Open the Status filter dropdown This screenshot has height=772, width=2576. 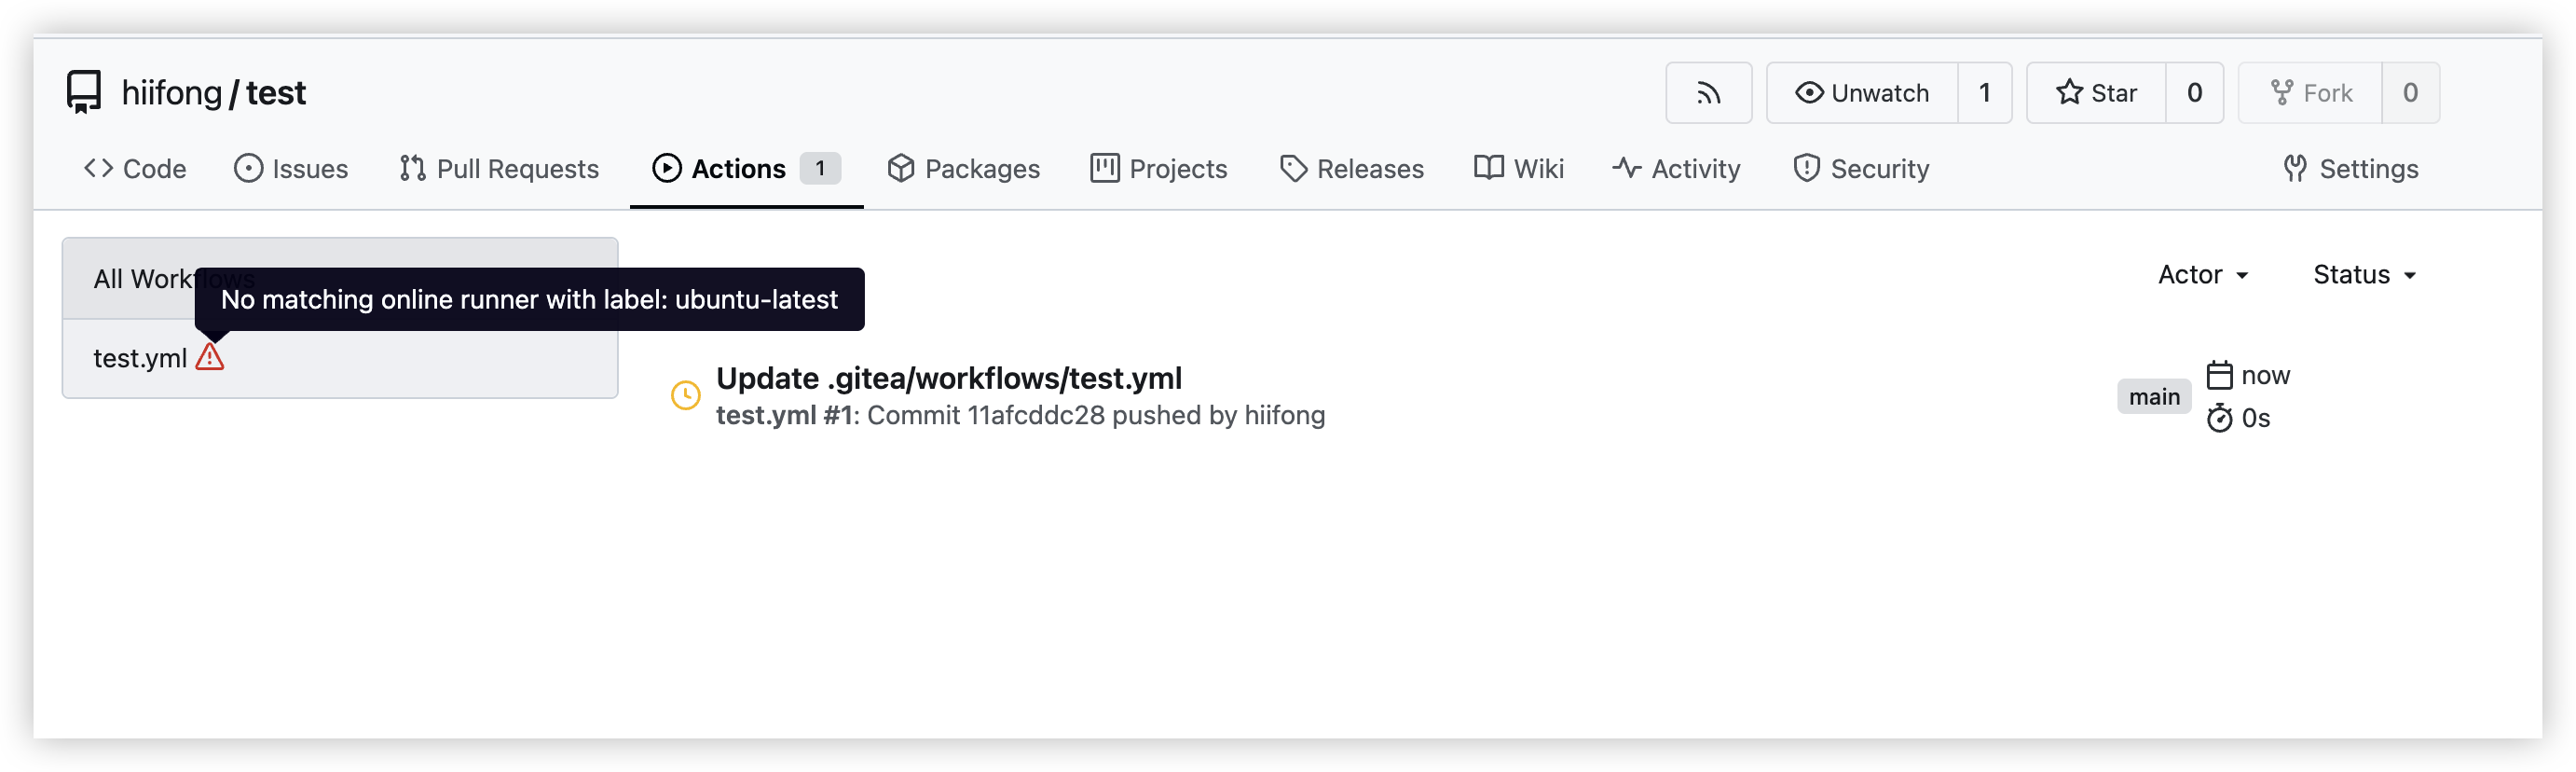(x=2364, y=275)
